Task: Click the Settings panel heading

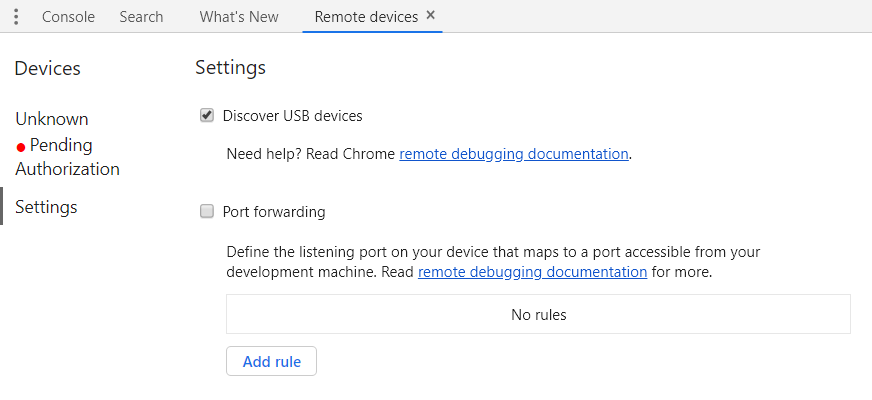Action: (x=230, y=68)
